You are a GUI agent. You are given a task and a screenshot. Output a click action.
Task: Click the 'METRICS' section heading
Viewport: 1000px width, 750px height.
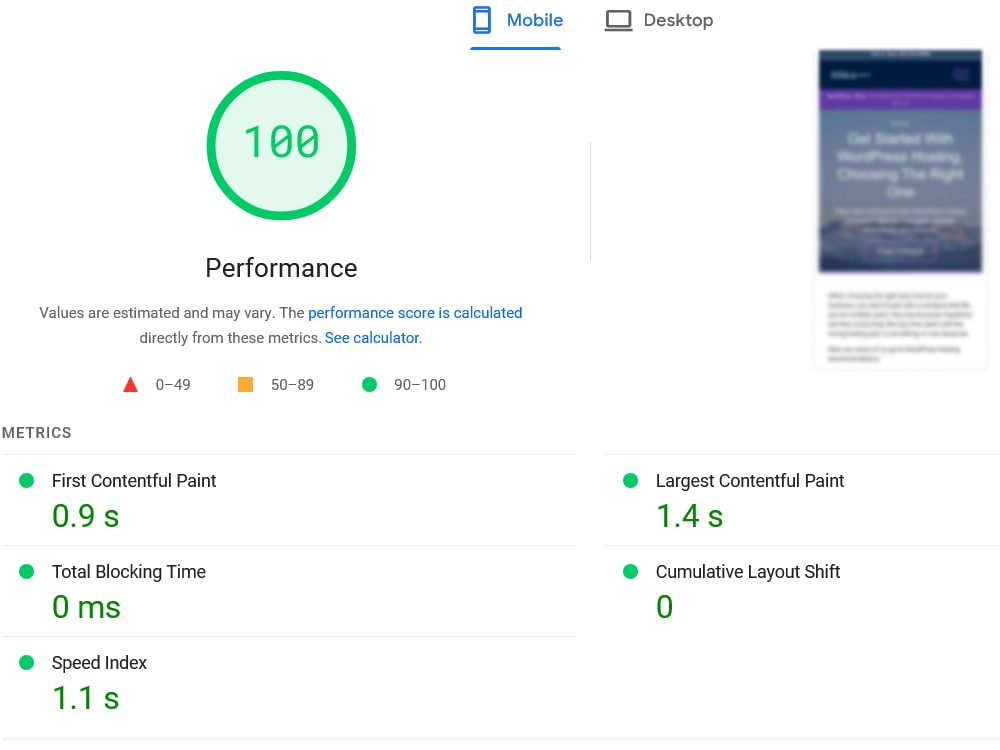(36, 433)
